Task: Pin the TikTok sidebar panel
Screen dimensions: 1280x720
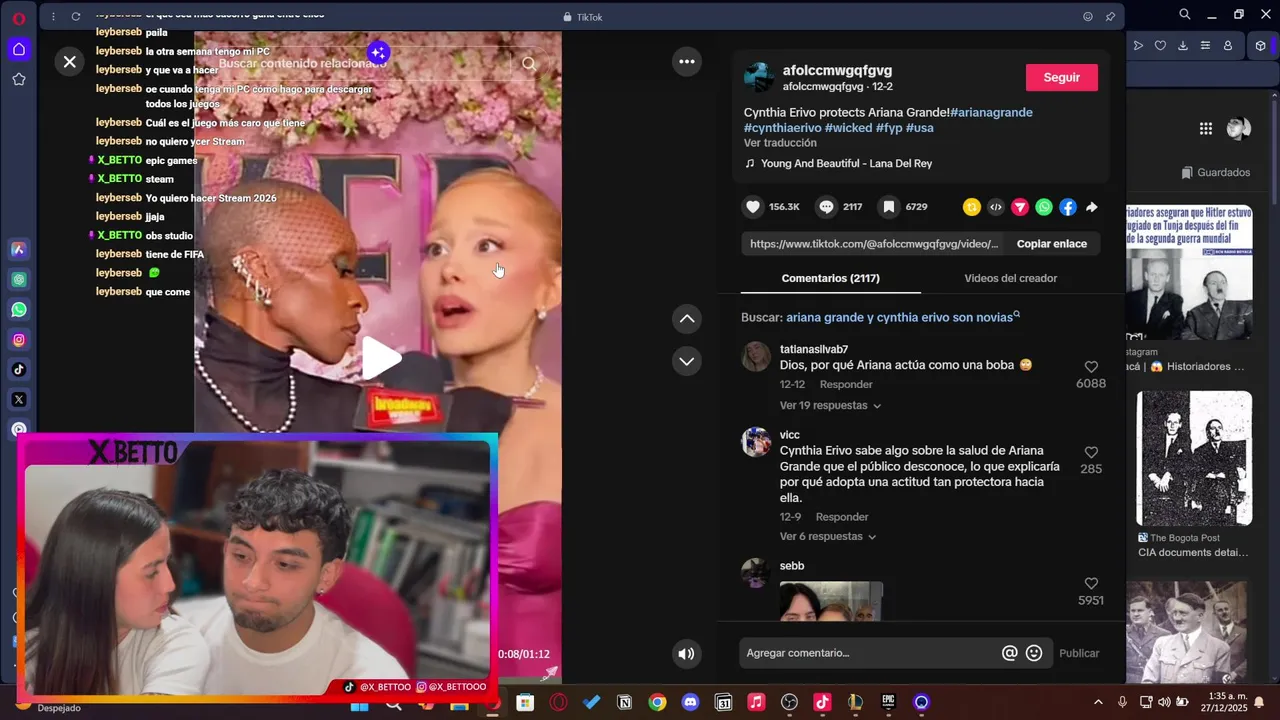Action: pyautogui.click(x=1110, y=16)
